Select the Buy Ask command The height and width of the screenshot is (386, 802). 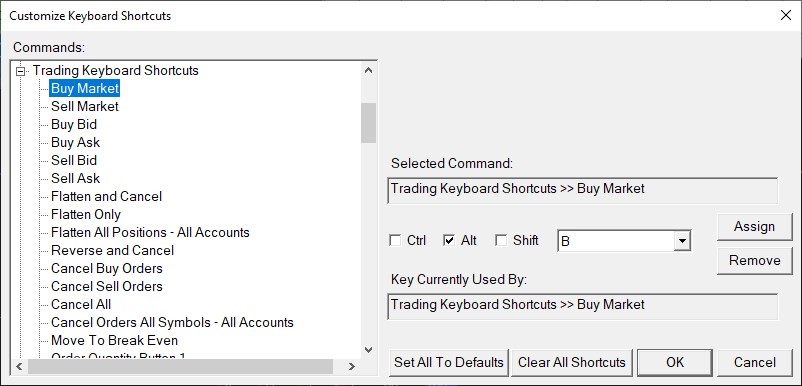tap(75, 142)
